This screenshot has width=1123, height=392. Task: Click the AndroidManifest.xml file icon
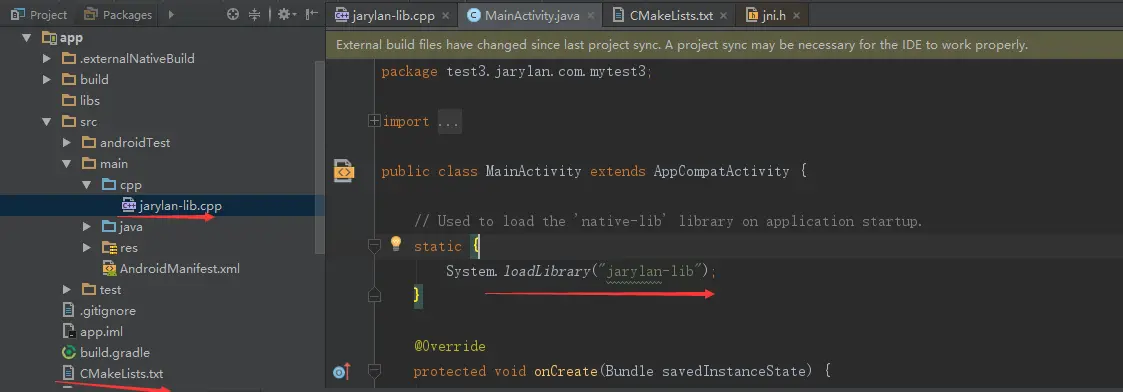[x=110, y=269]
